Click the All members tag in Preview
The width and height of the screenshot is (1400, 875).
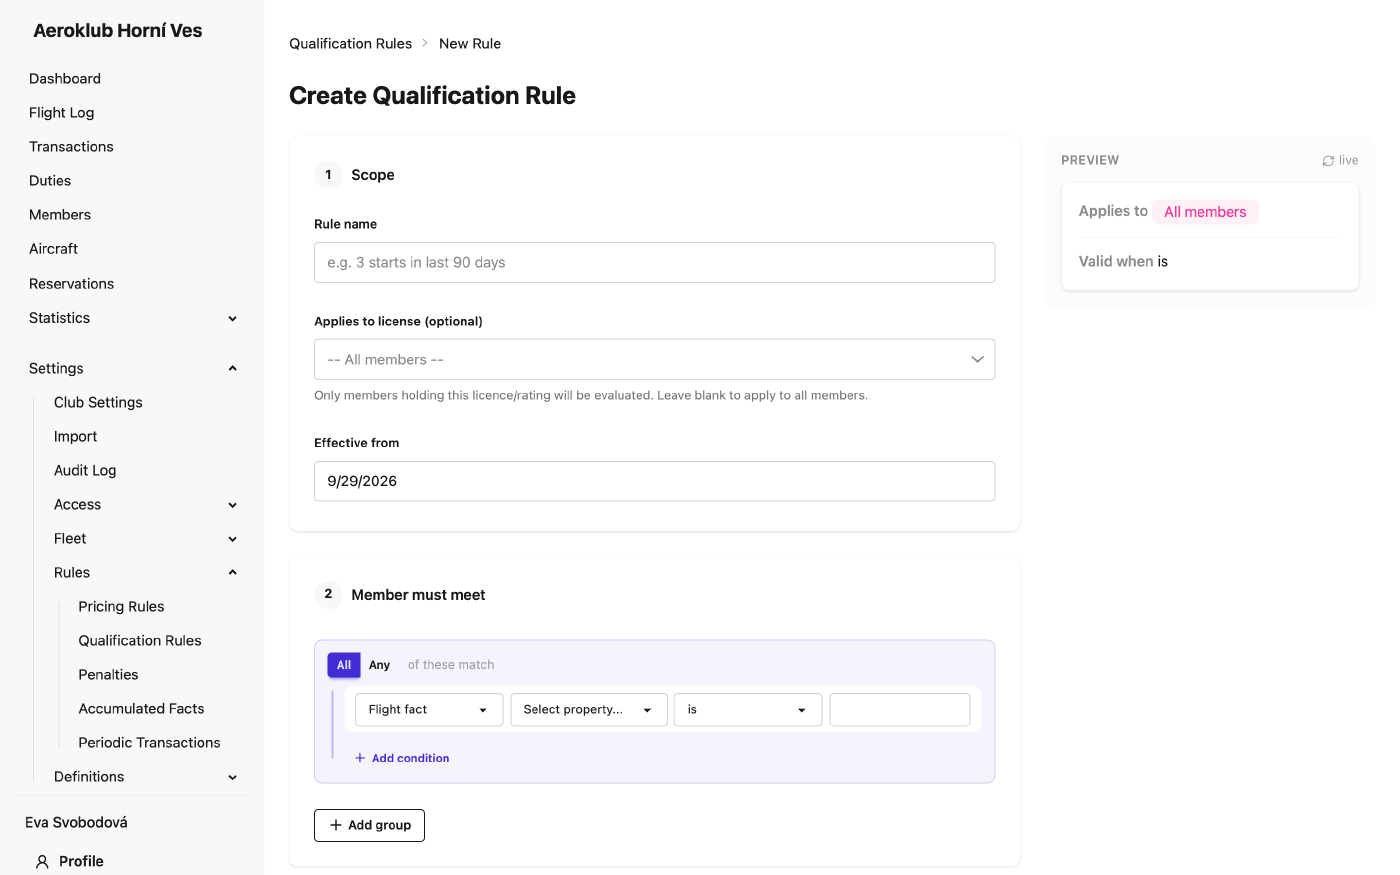tap(1205, 212)
